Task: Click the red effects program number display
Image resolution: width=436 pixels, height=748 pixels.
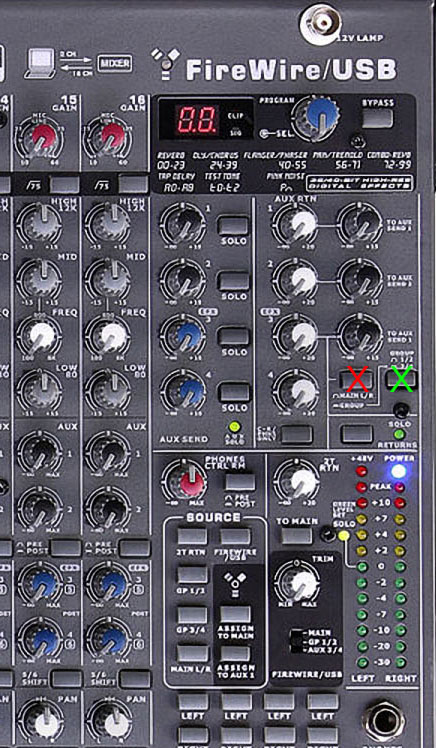Action: [197, 118]
